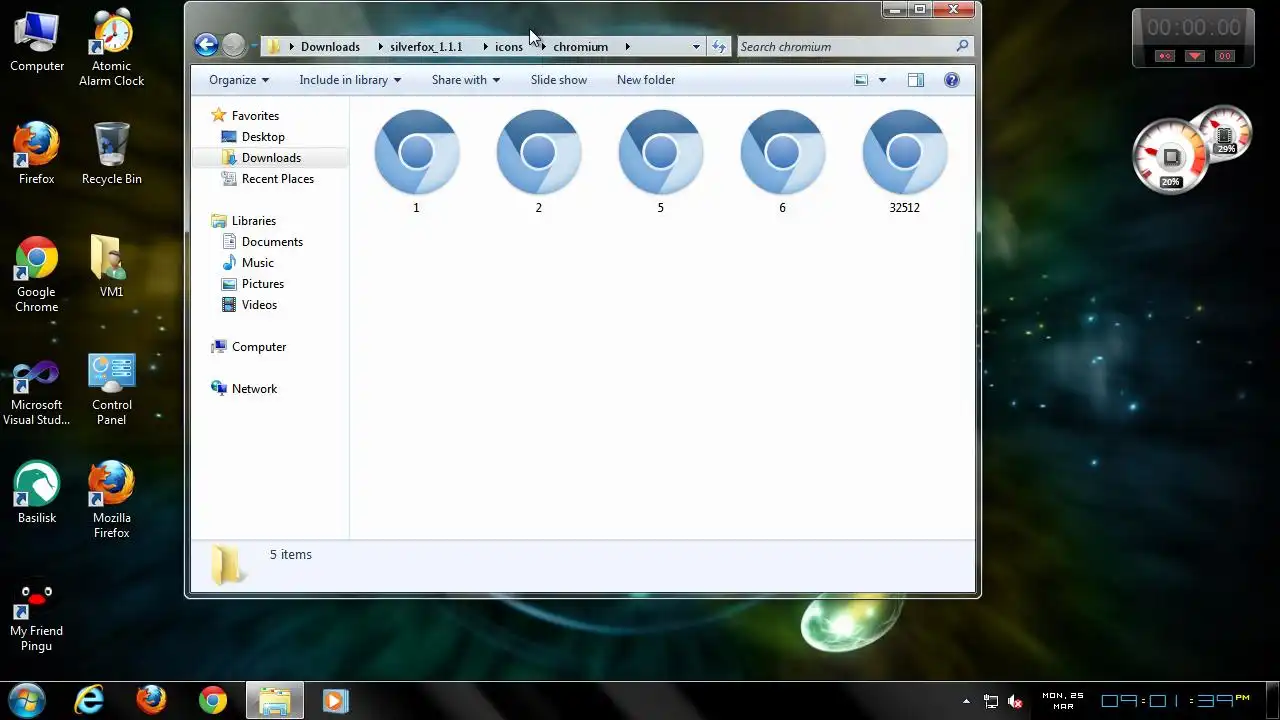Click the Google Chrome desktop icon

pos(37,273)
